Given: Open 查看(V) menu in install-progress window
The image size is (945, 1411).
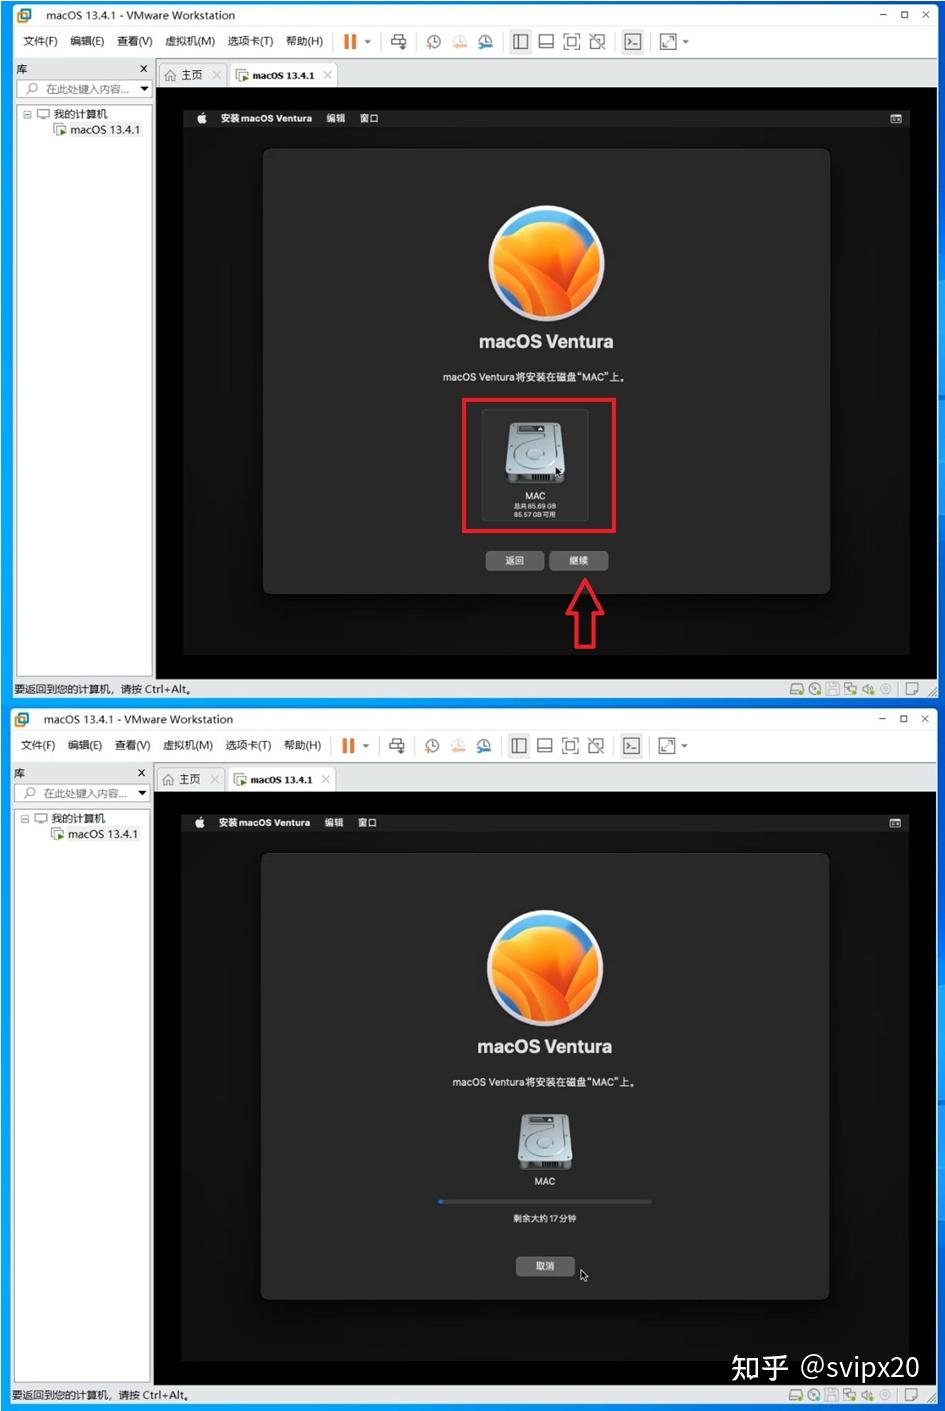Looking at the screenshot, I should click(132, 745).
